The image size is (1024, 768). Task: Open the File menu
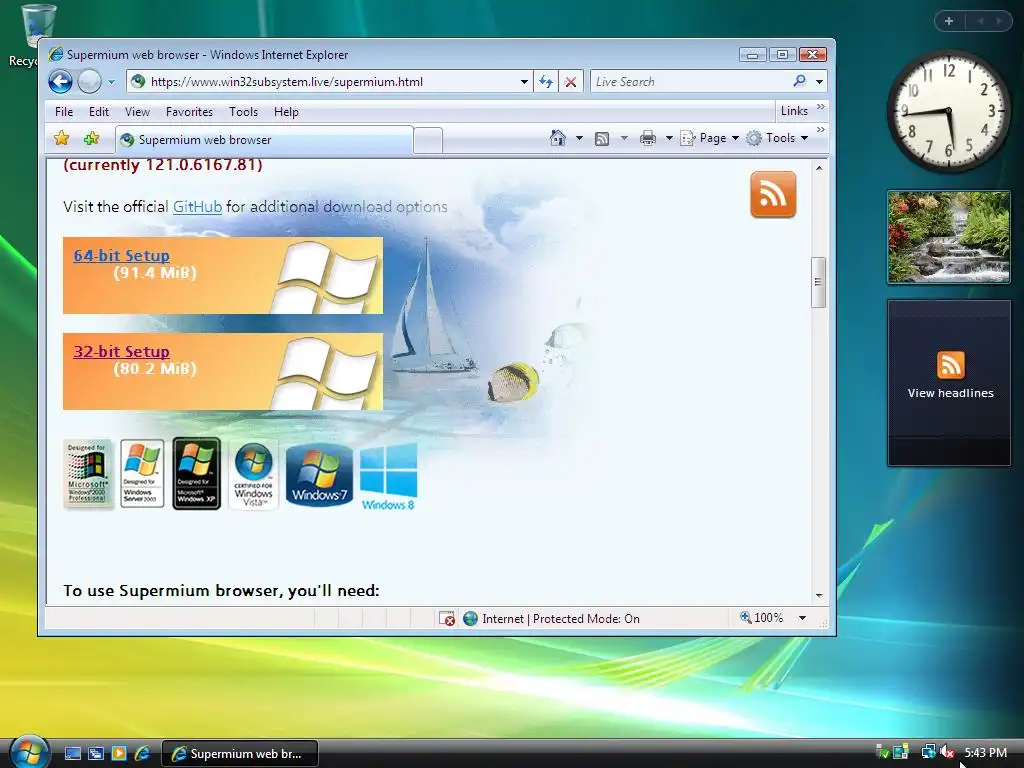coord(64,112)
